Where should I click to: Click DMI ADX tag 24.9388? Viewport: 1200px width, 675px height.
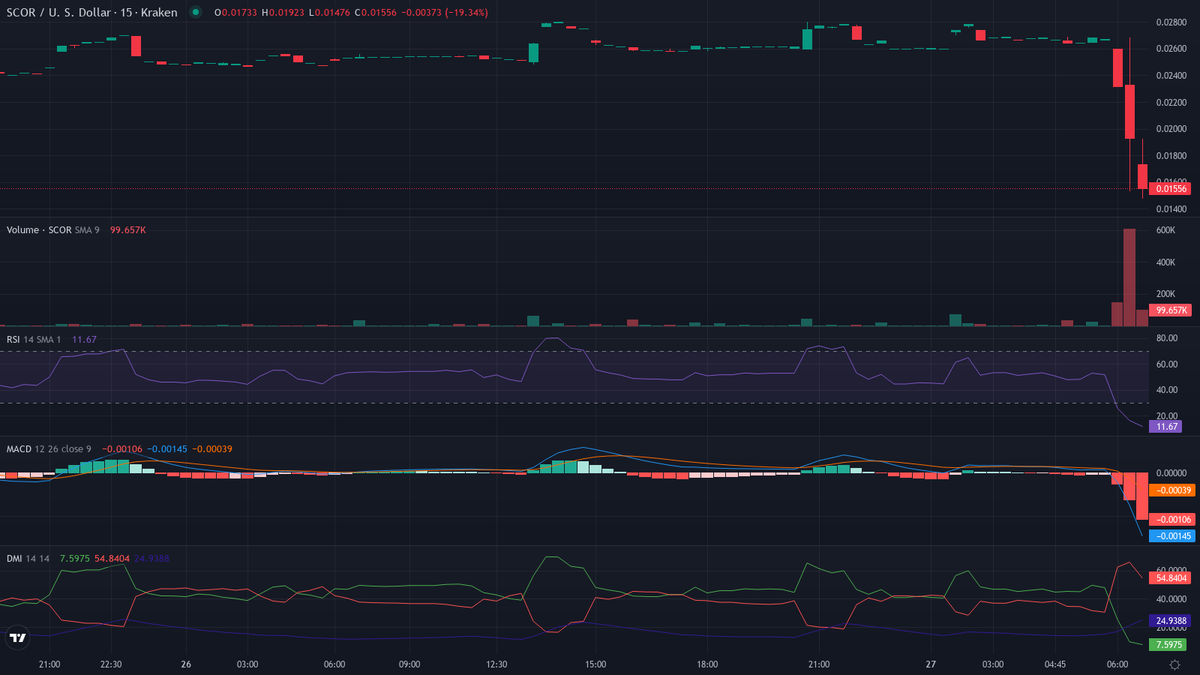tap(1171, 620)
